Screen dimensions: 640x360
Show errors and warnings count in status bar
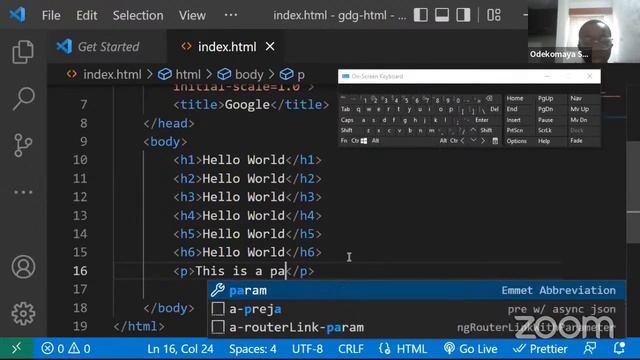click(x=66, y=349)
